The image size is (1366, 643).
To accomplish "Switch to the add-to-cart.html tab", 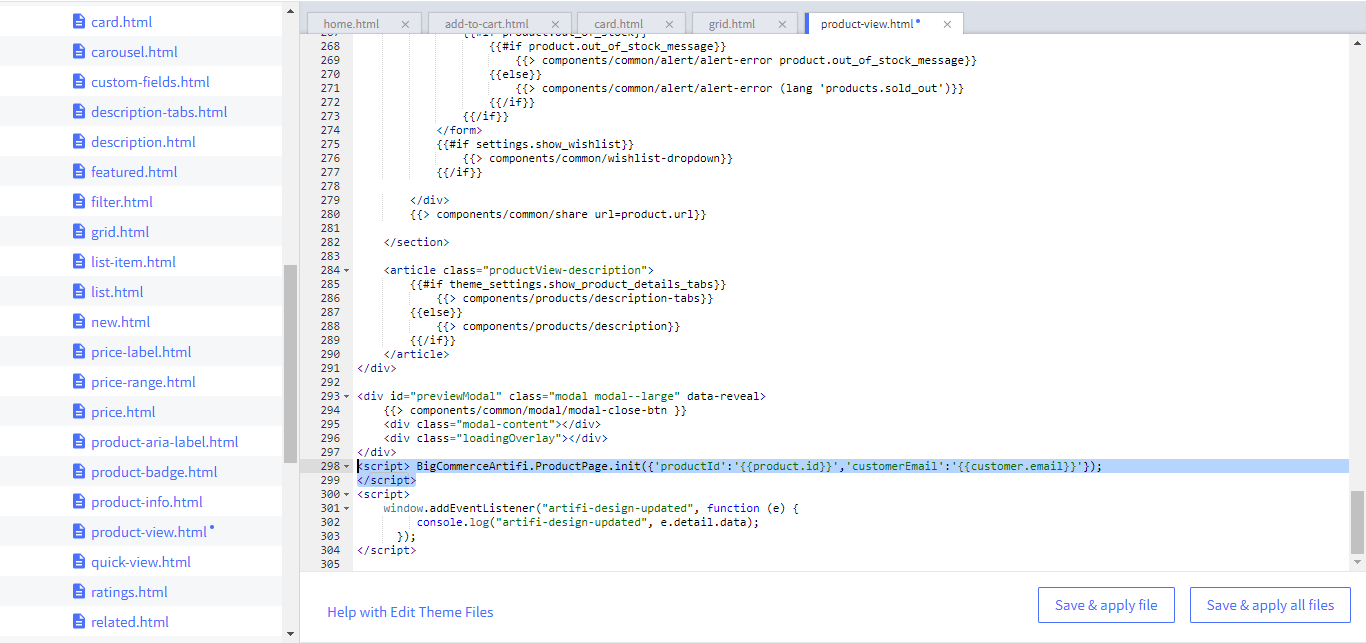I will (x=487, y=24).
